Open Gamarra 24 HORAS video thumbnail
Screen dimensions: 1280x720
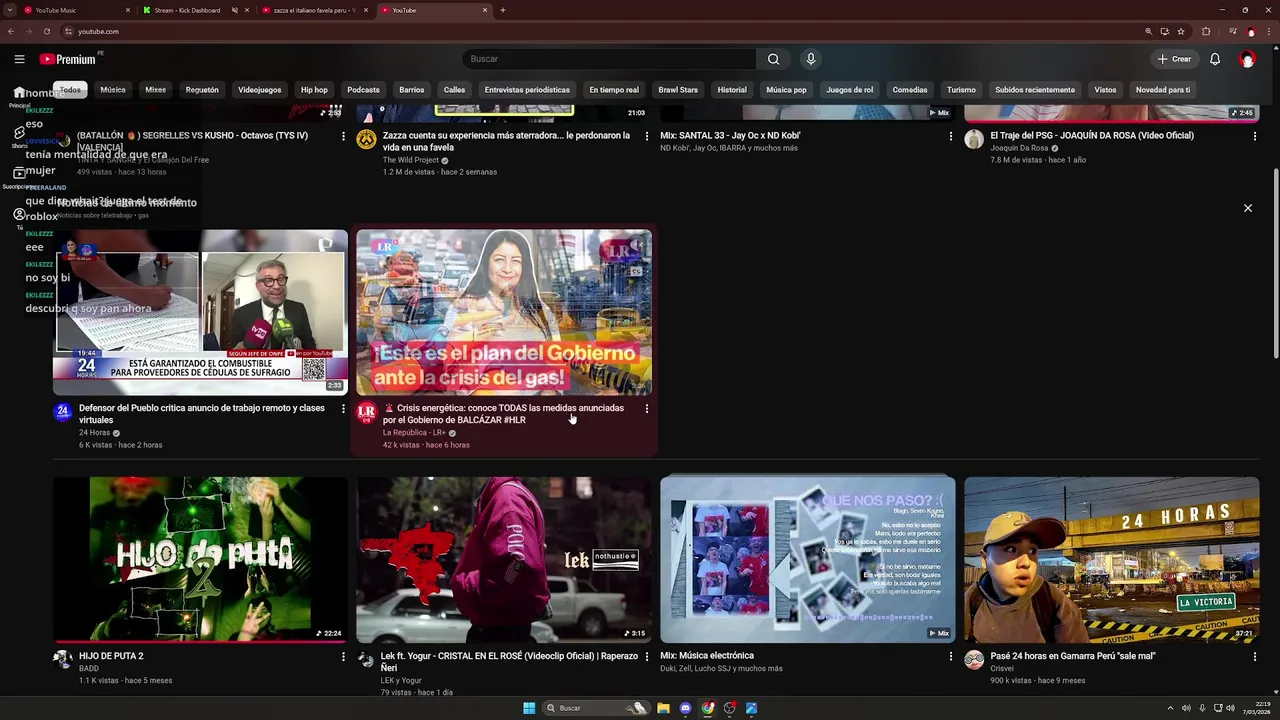(x=1112, y=559)
